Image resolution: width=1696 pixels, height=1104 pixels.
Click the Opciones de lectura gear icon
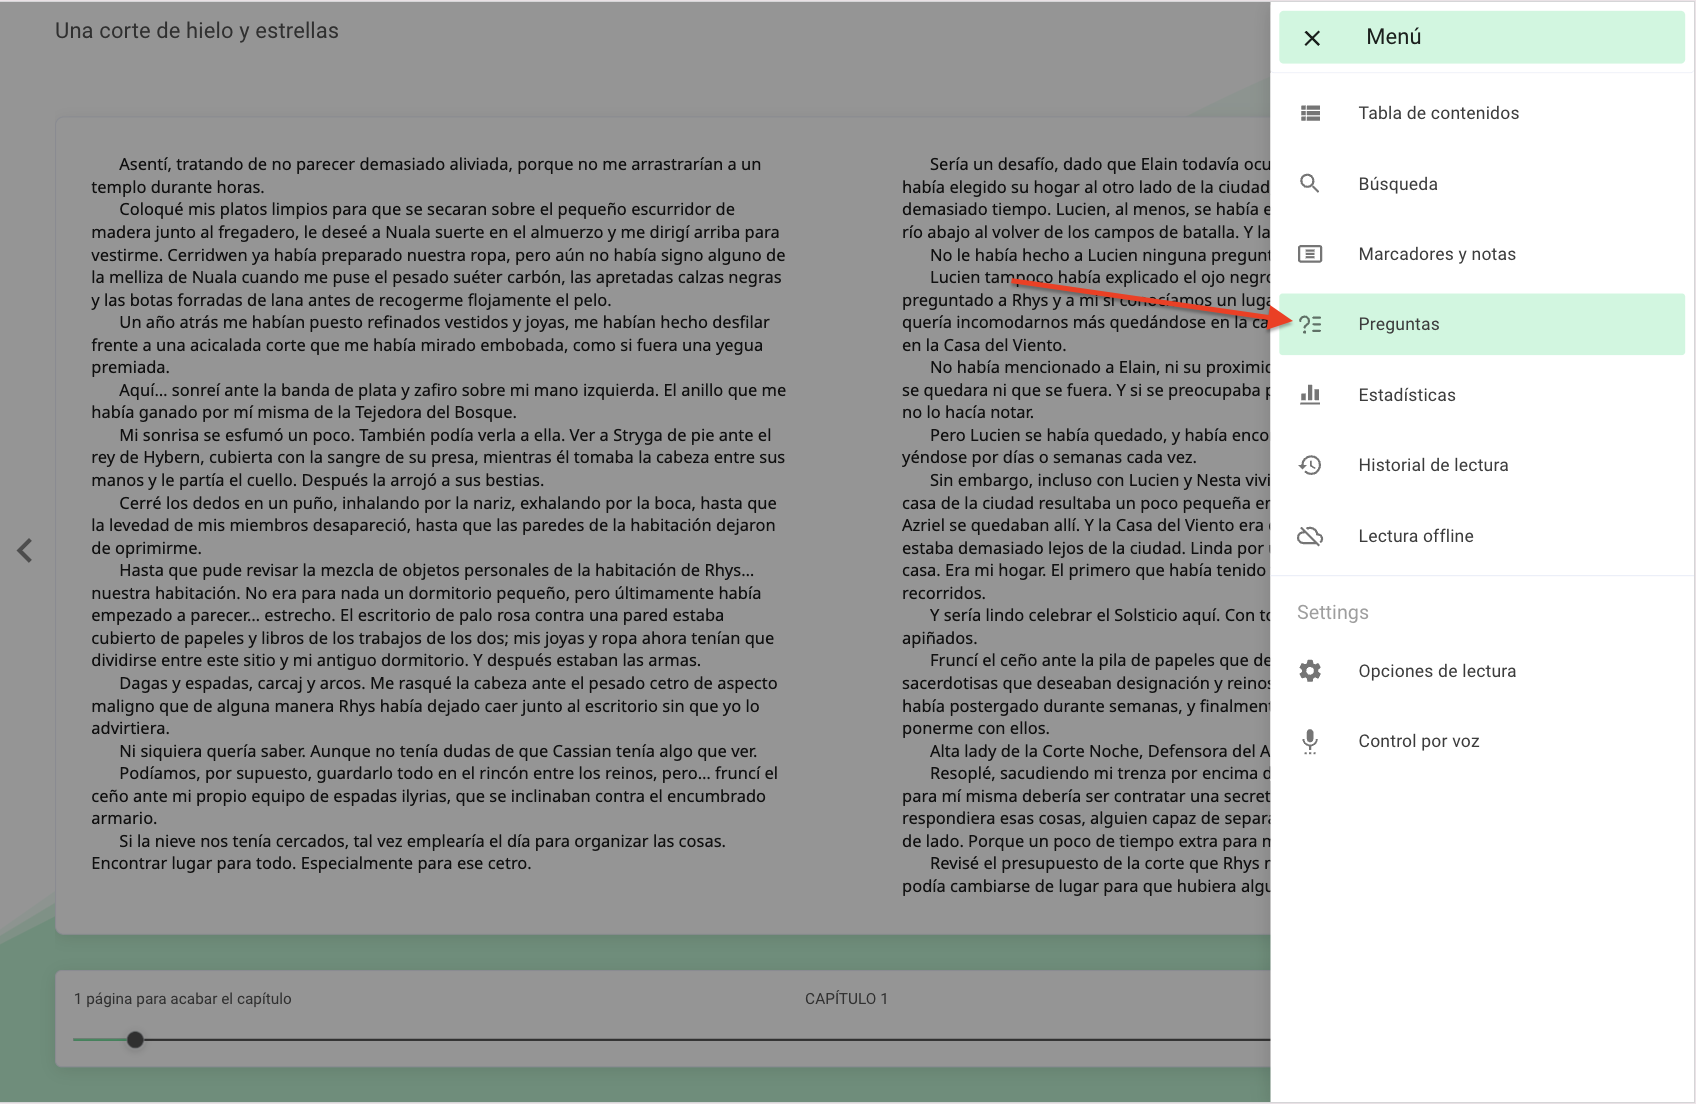pos(1310,671)
